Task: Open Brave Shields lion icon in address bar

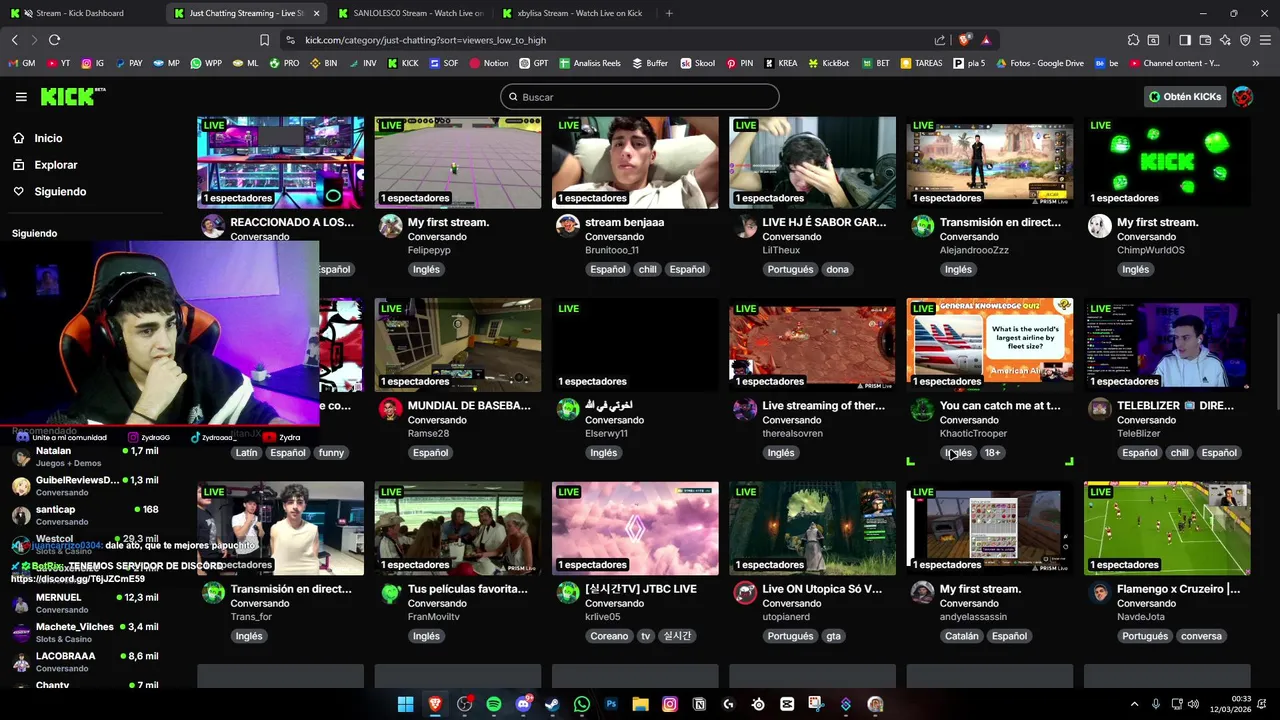Action: click(964, 40)
